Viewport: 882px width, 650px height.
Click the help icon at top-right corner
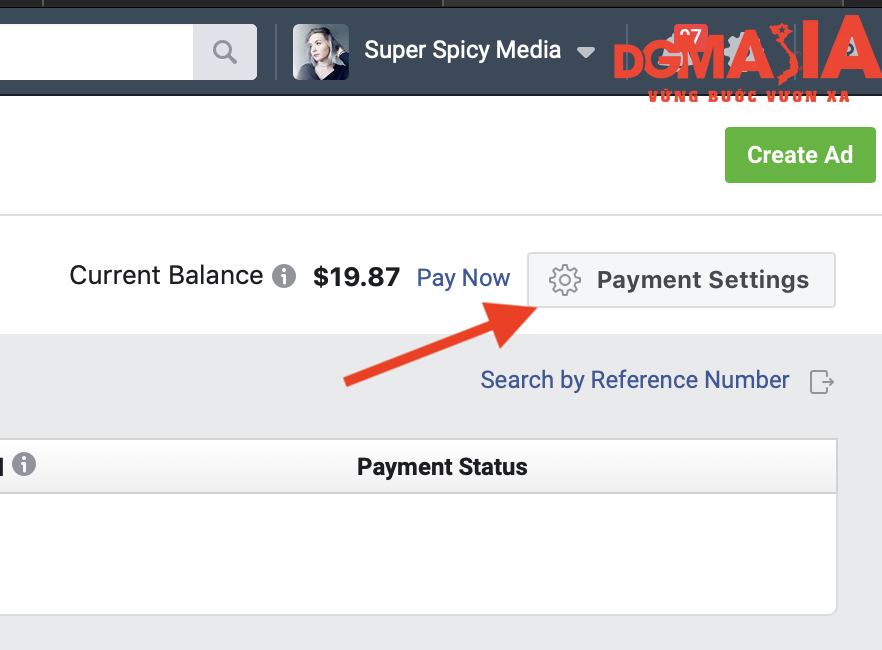[x=853, y=49]
